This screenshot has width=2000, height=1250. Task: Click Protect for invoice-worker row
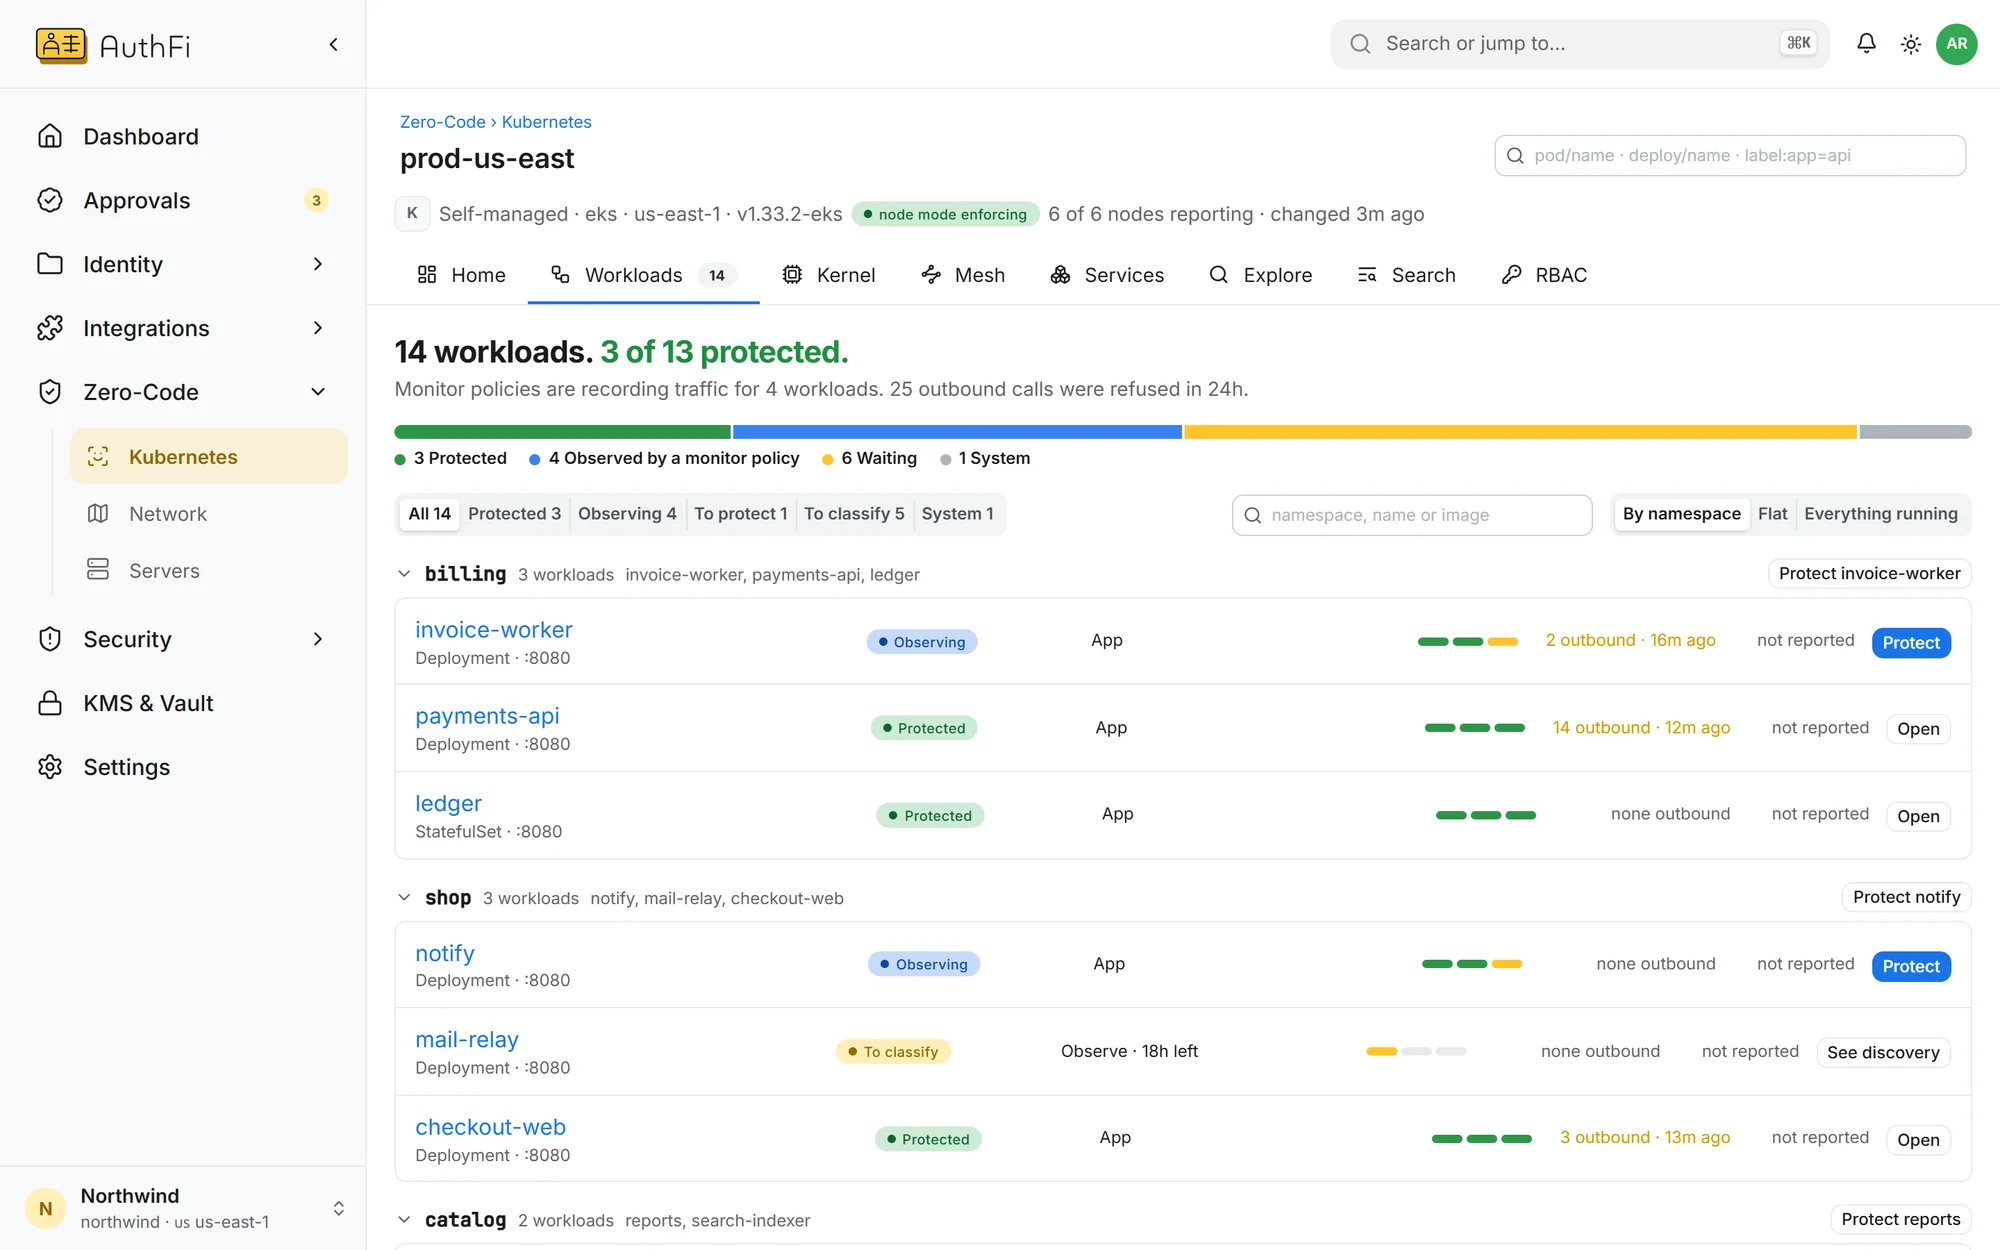coord(1911,643)
